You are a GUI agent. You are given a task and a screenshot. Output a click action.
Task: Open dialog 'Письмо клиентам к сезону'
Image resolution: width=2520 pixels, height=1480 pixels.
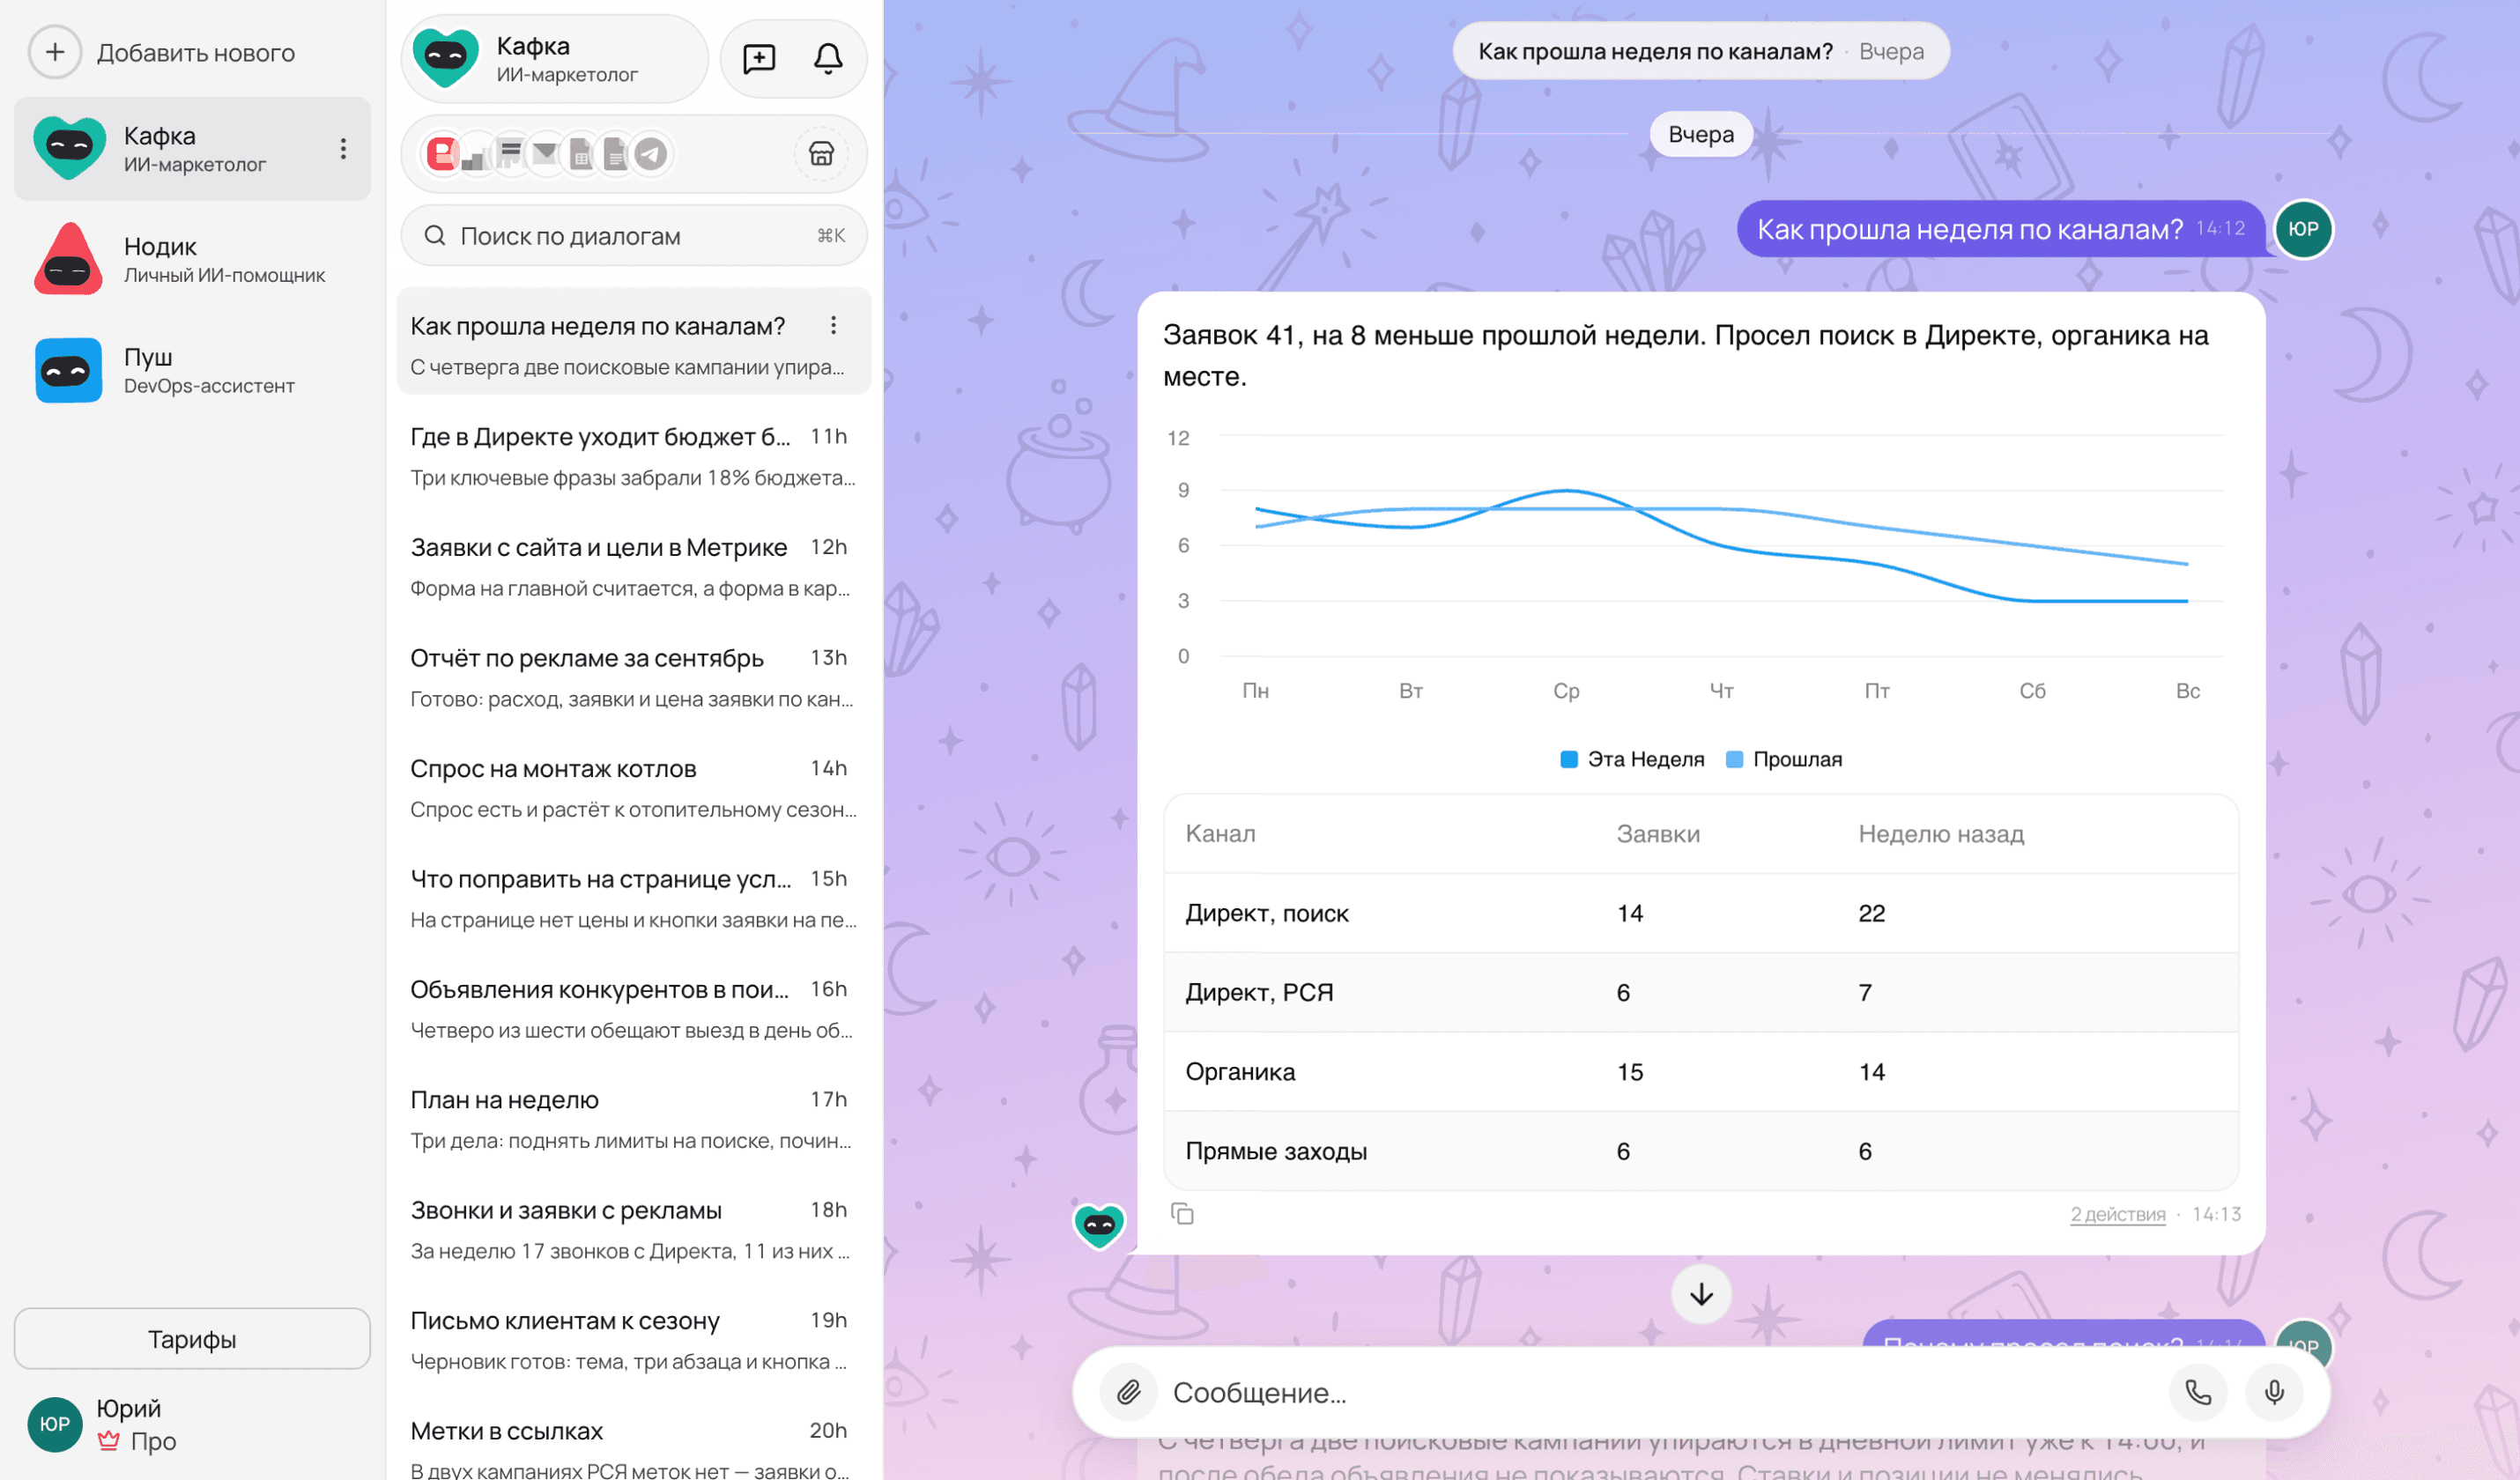click(x=634, y=1340)
